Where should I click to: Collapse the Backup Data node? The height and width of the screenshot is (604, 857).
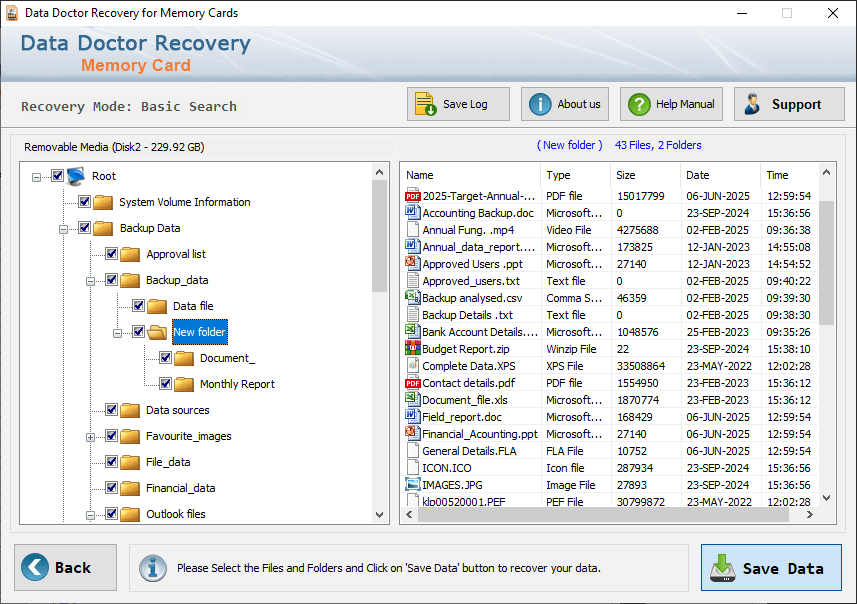(x=63, y=229)
